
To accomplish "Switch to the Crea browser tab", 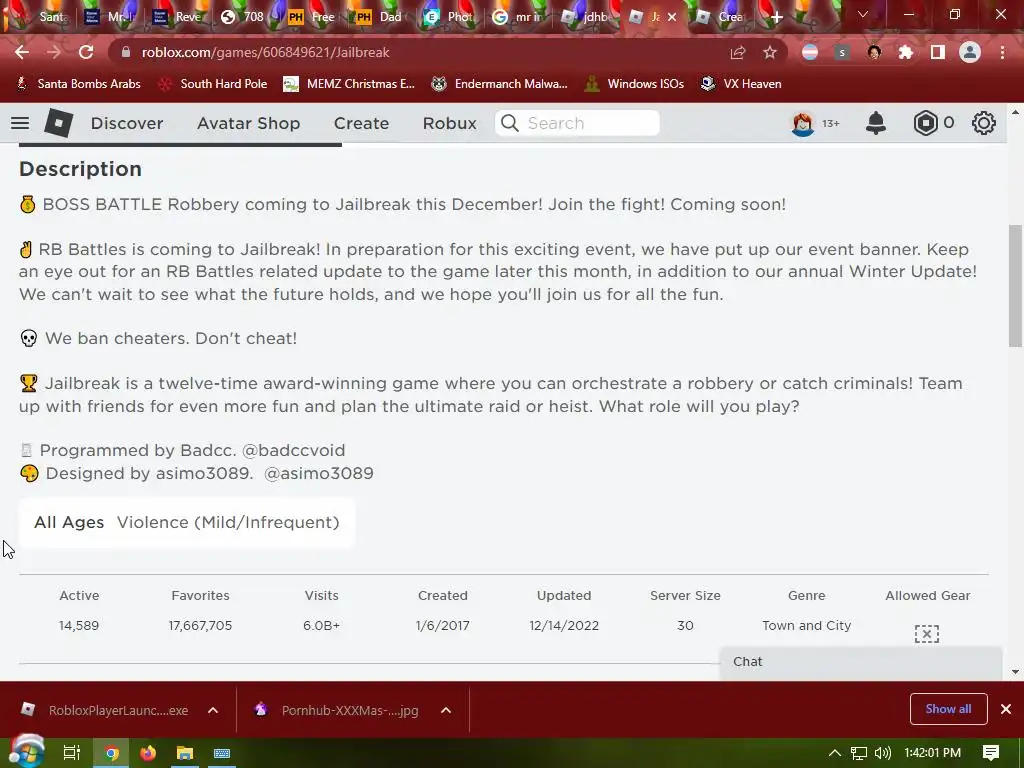I will [x=720, y=17].
